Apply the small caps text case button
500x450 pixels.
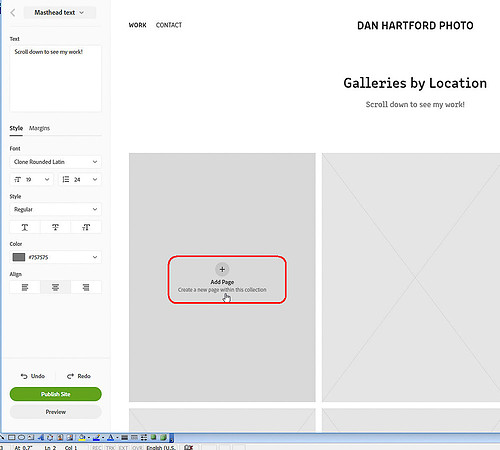pos(86,227)
